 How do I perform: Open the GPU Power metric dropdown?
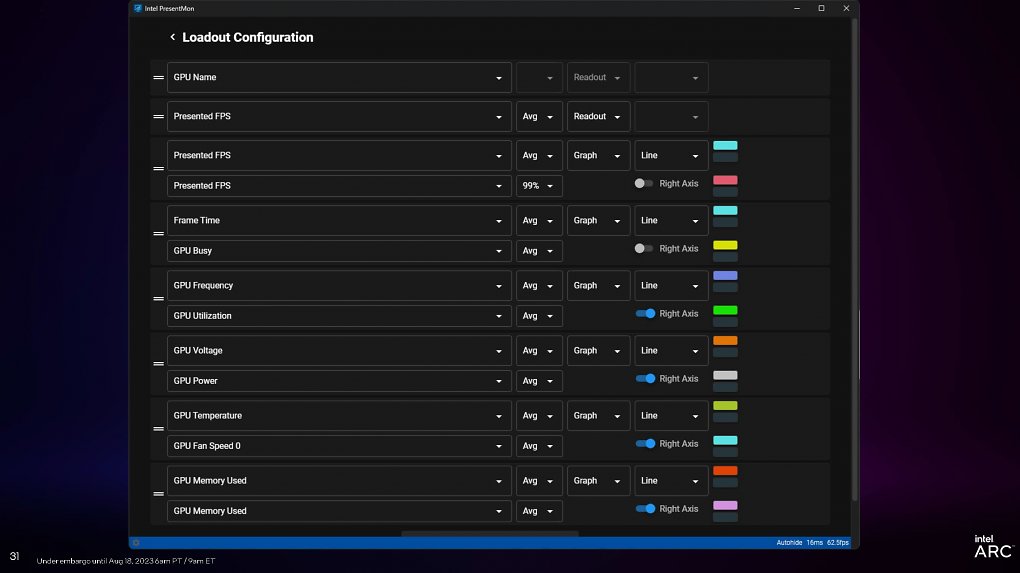coord(339,381)
